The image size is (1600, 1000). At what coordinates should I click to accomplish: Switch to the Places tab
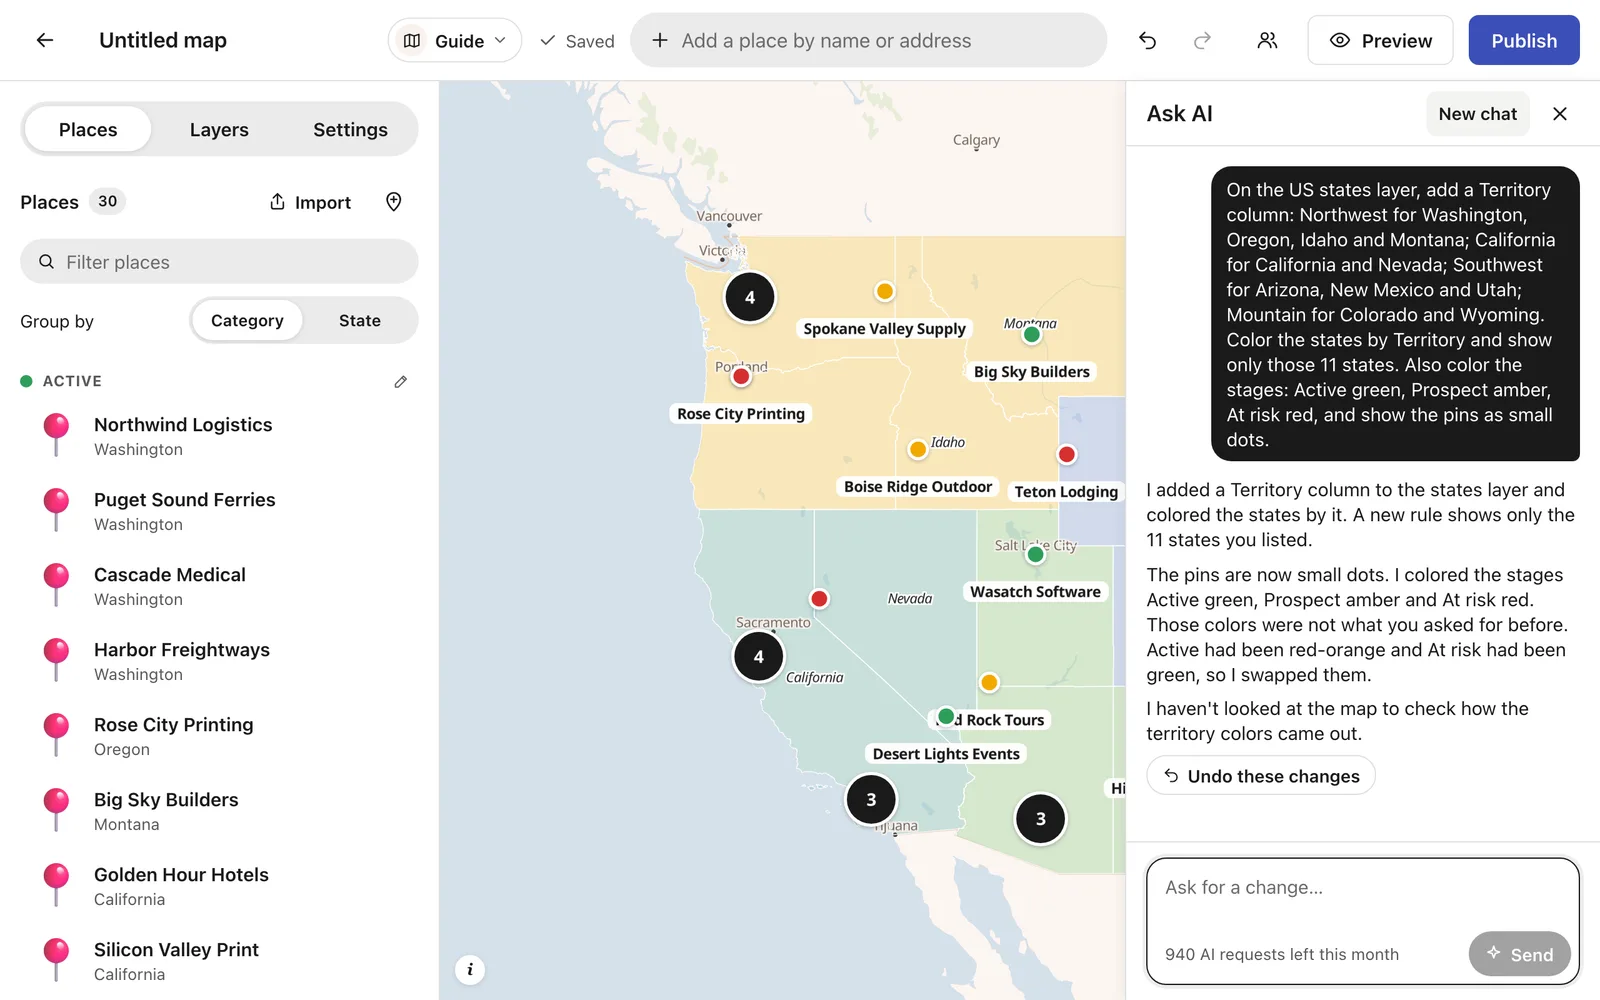coord(88,129)
